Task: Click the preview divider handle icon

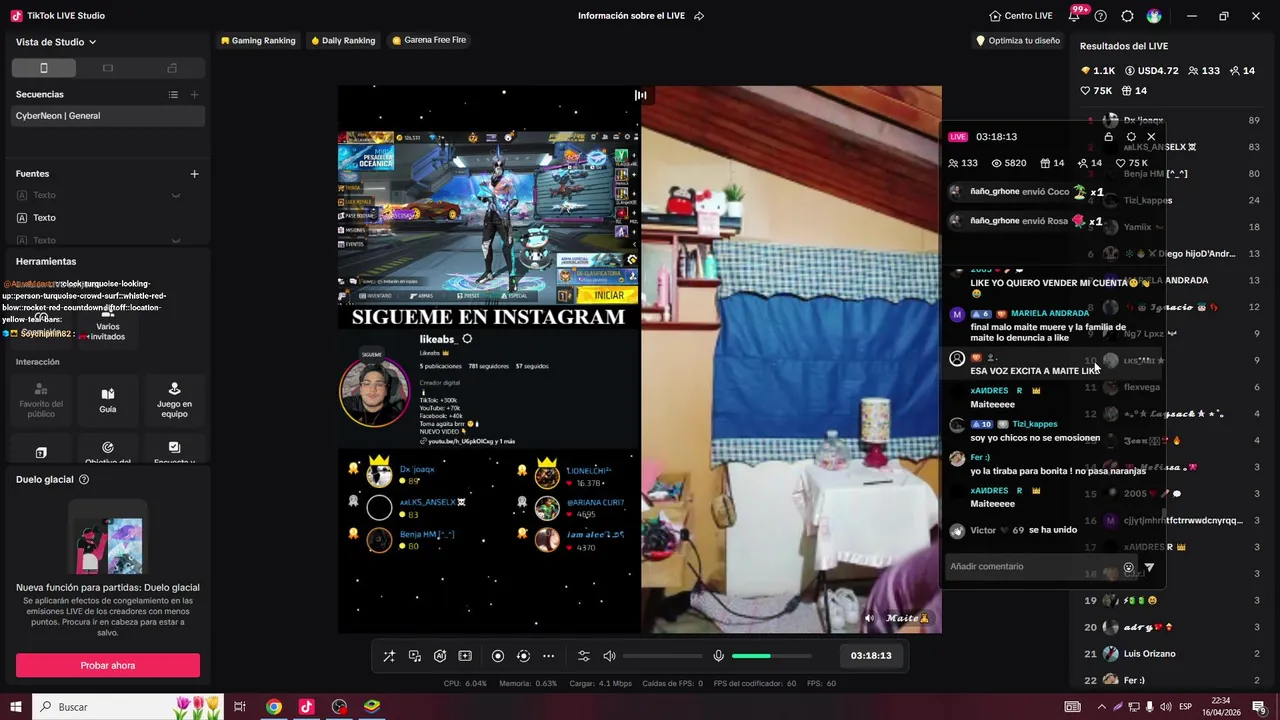Action: [640, 96]
